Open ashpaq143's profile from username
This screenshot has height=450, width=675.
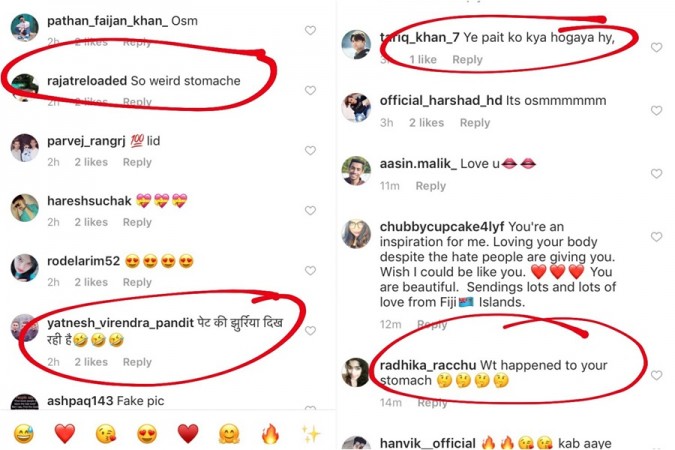80,401
